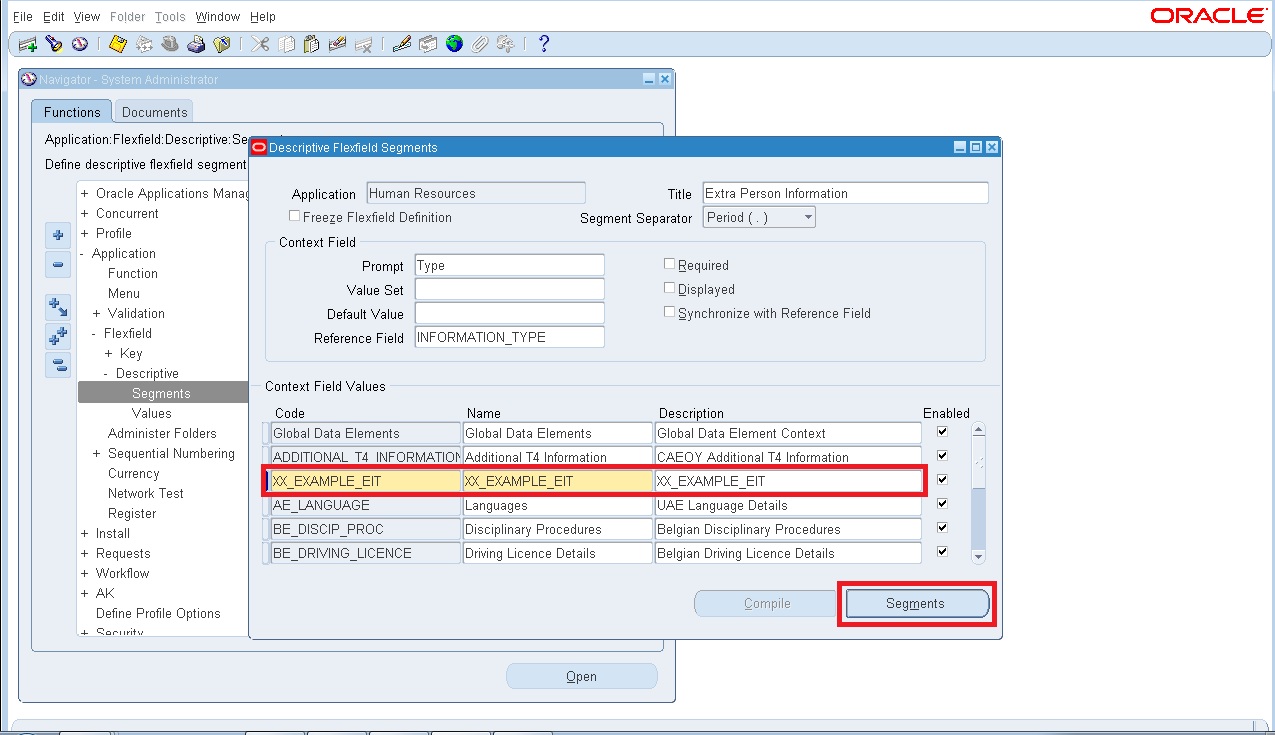1275x735 pixels.
Task: Toggle Enabled checkbox for XX_EXAMPLE_EIT row
Action: coord(941,480)
